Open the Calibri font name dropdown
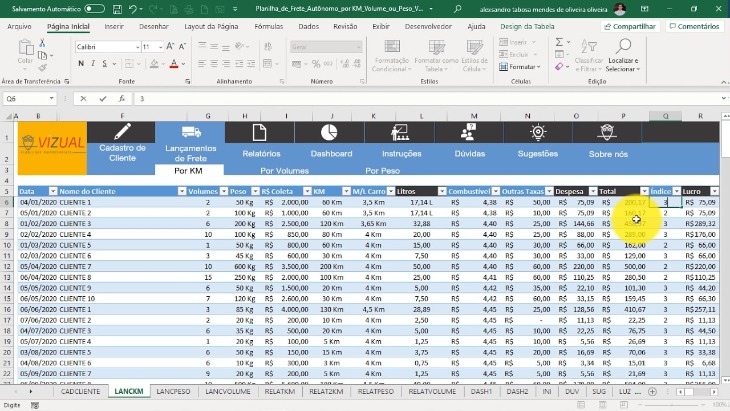Viewport: 730px width, 411px height. coord(138,47)
